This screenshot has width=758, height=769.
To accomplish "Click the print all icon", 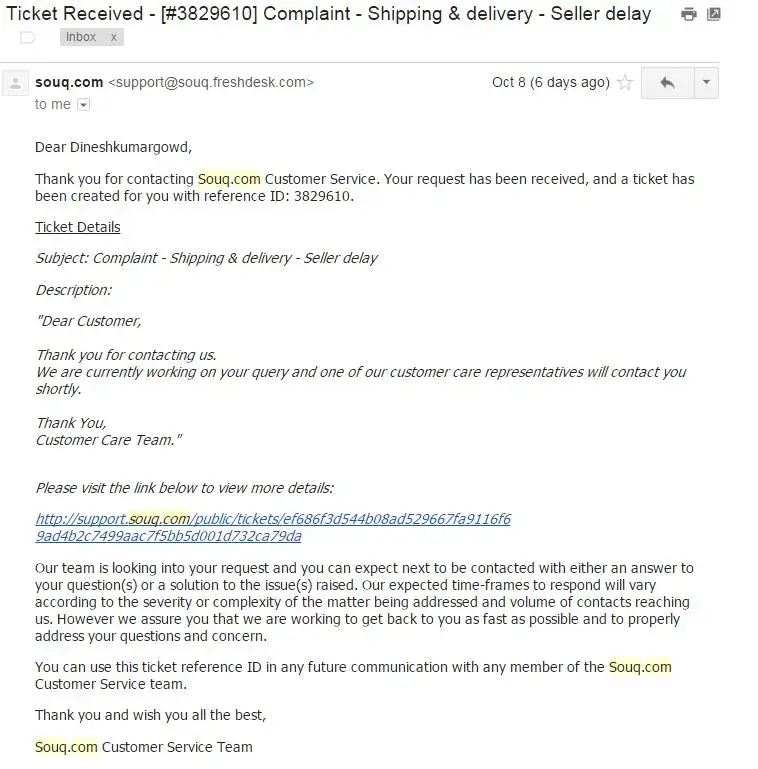I will pyautogui.click(x=688, y=15).
